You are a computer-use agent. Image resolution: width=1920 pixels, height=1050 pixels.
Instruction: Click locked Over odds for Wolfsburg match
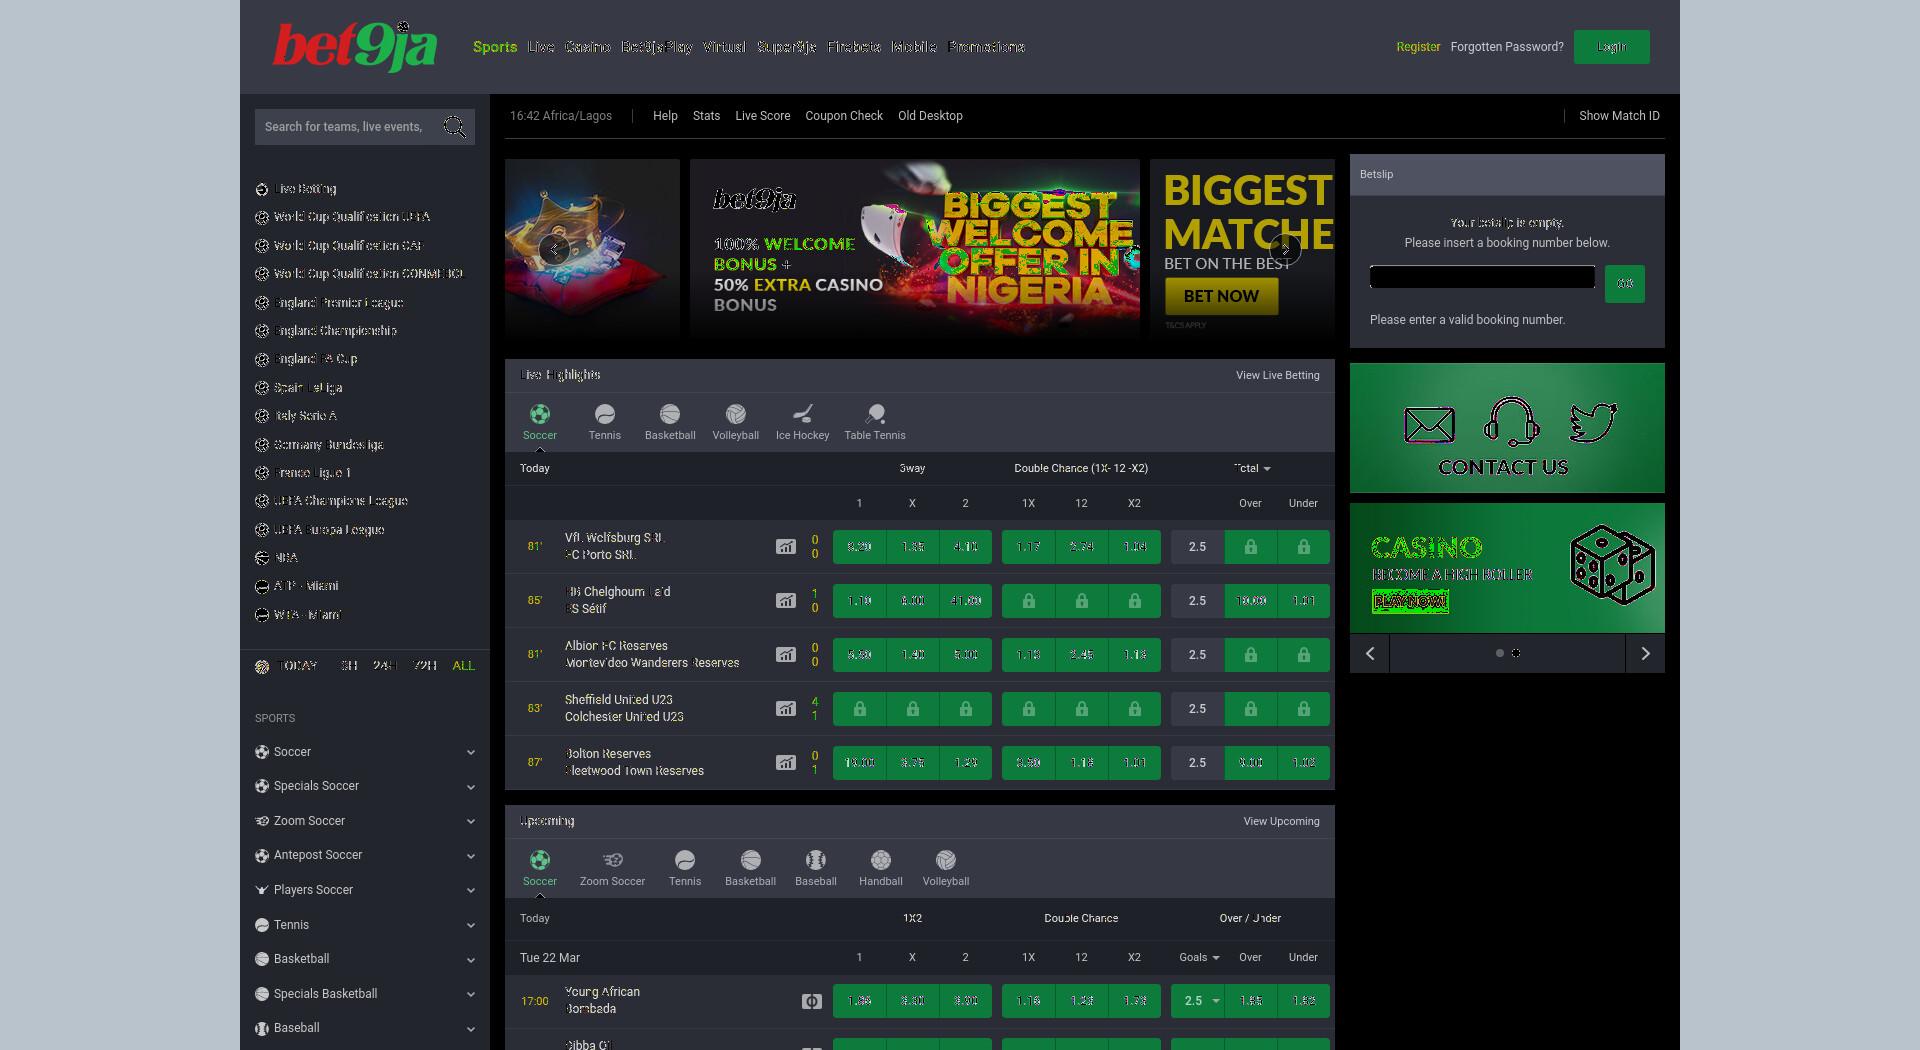(1251, 547)
